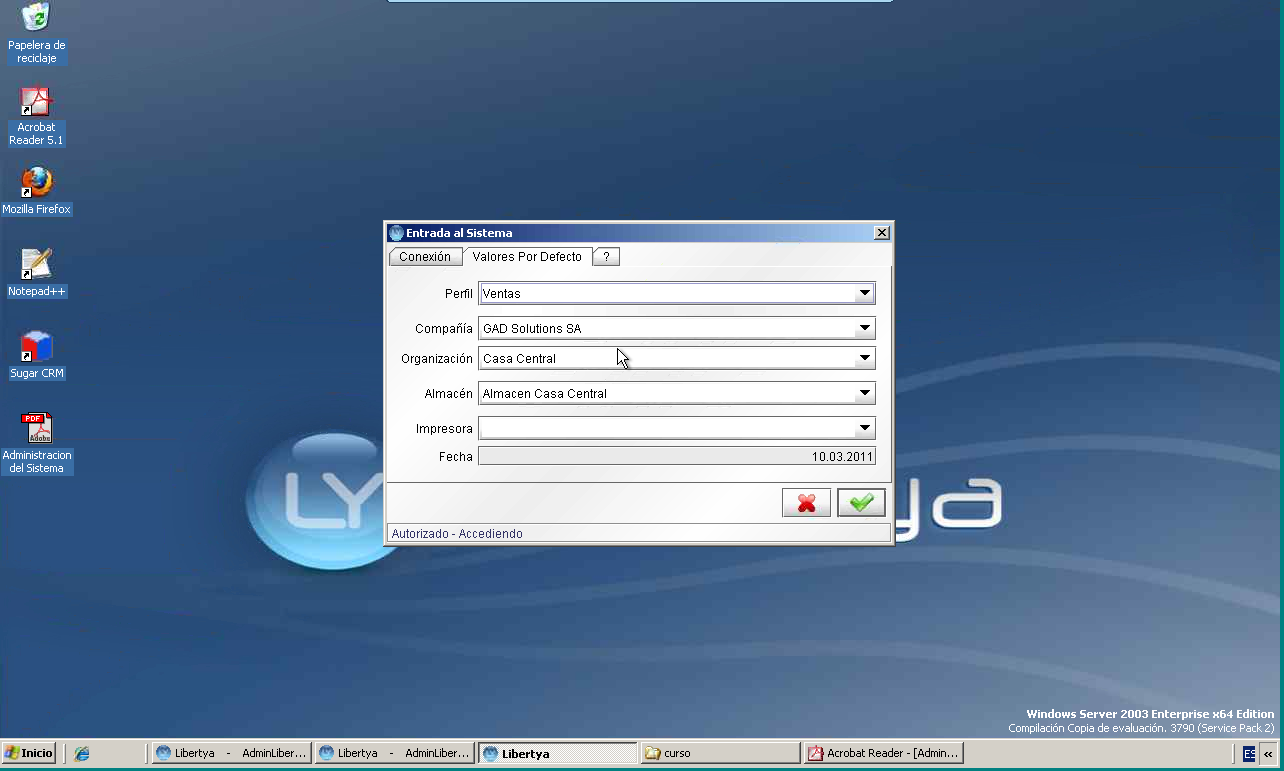Click the ES language indicator in tray
The height and width of the screenshot is (771, 1284).
[1249, 753]
